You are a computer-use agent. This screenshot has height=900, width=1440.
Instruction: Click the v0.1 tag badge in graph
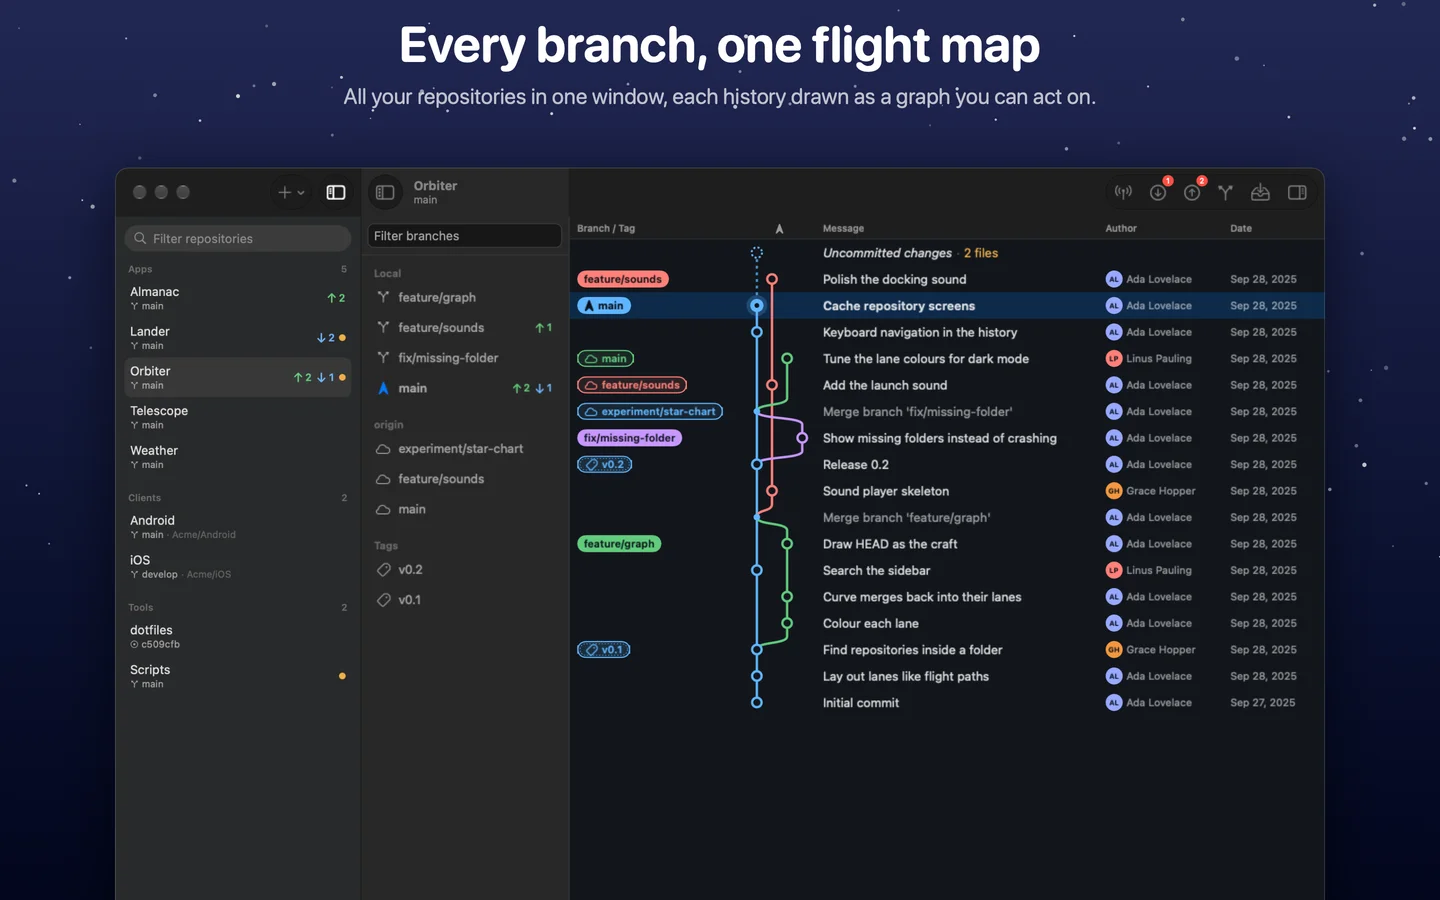604,650
